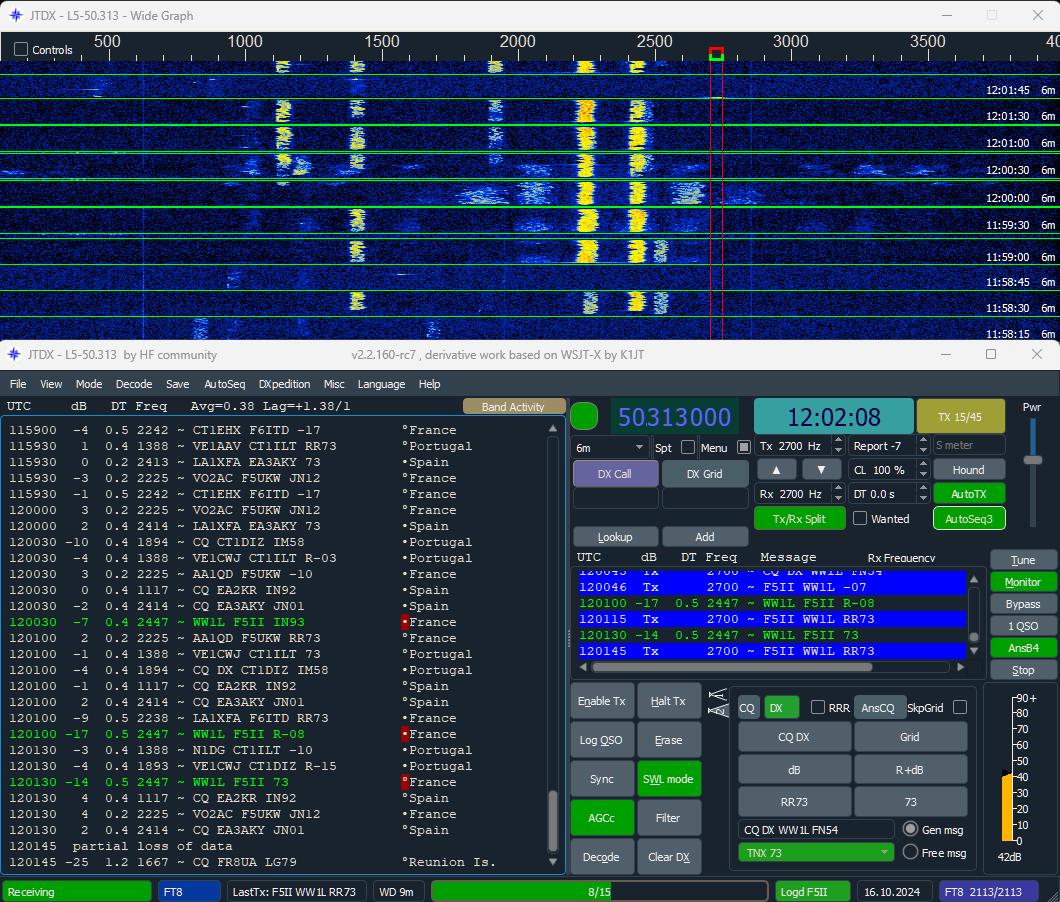
Task: Enable the Spt checkbox
Action: pos(688,447)
